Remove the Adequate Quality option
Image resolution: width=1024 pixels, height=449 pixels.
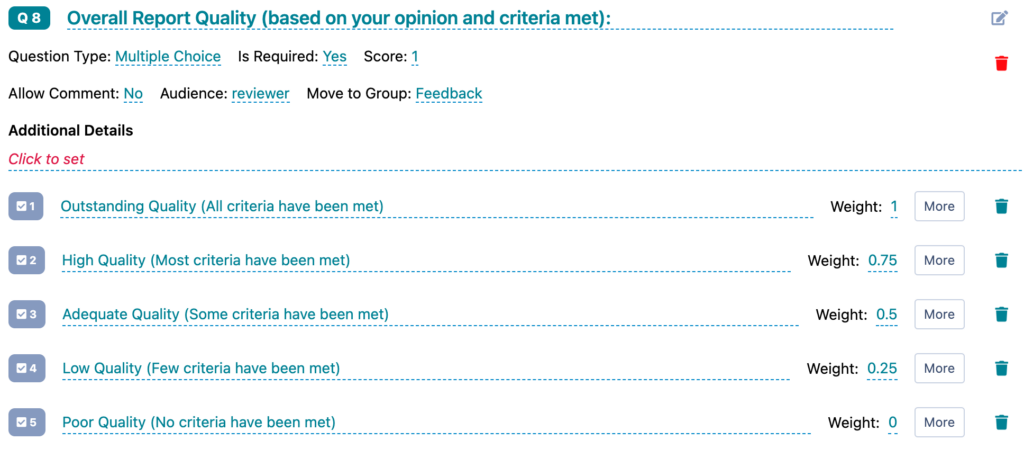click(1001, 314)
